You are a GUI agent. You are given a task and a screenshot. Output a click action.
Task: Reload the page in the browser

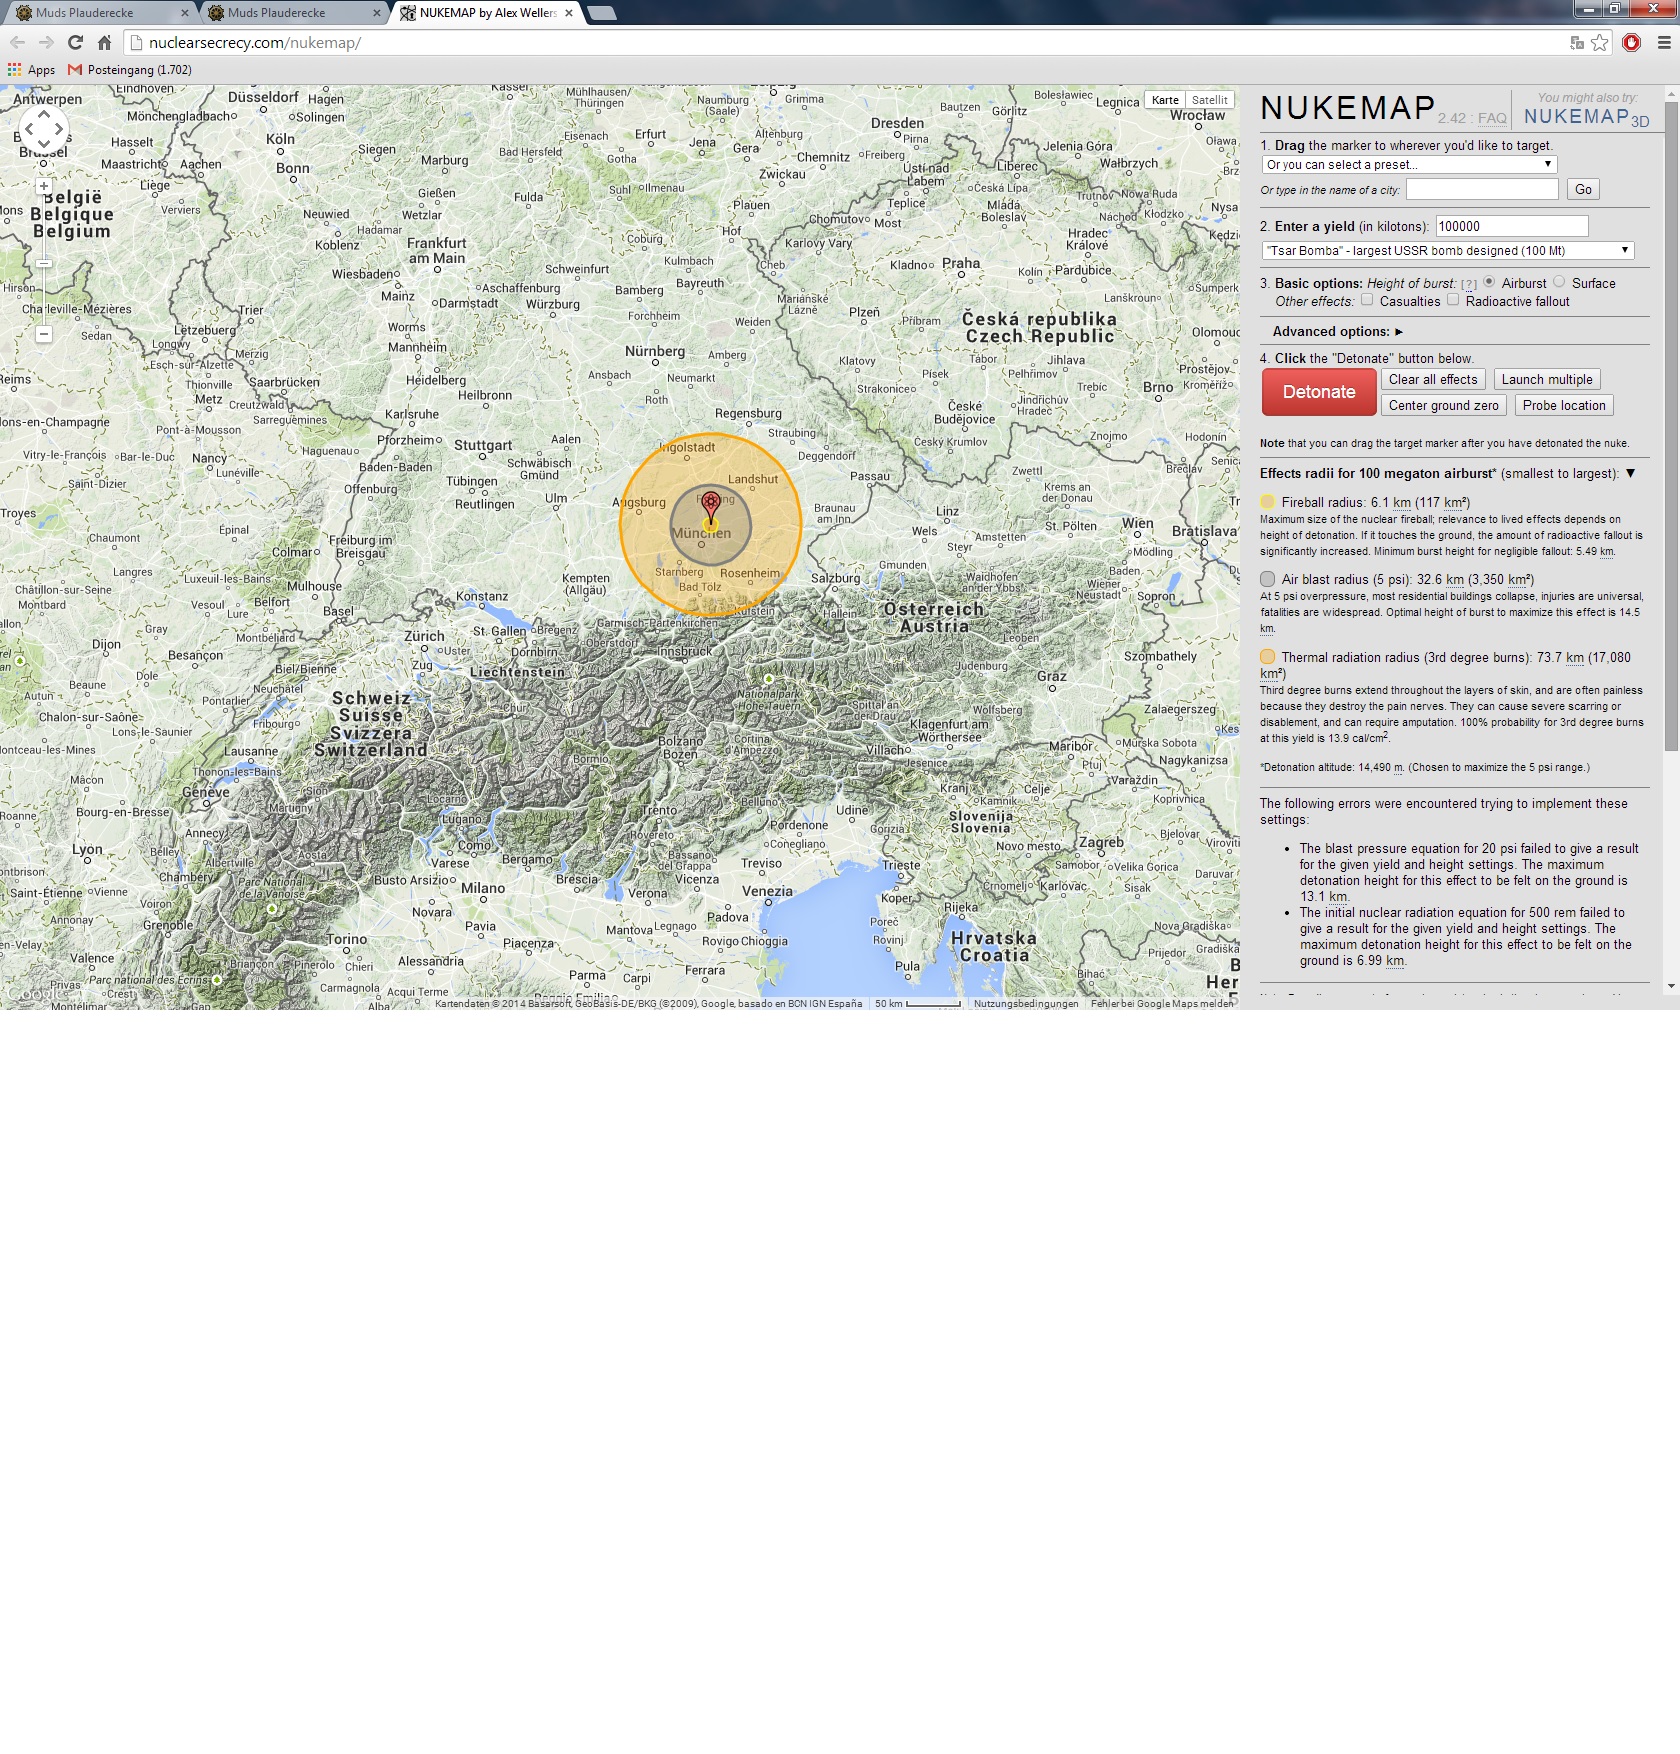(73, 43)
